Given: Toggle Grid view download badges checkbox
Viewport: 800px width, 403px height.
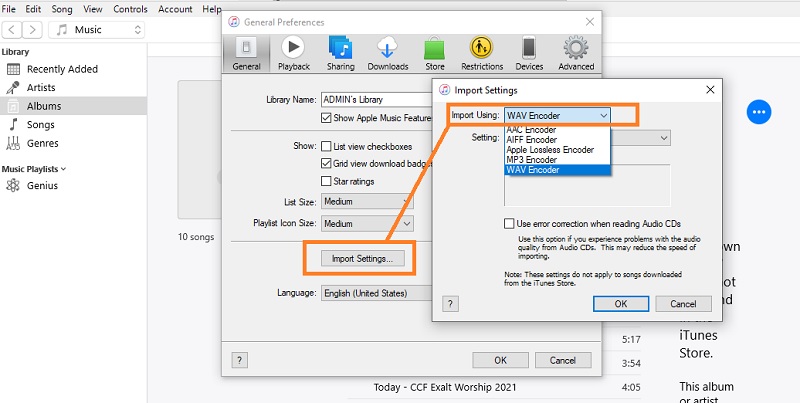Looking at the screenshot, I should coord(326,164).
